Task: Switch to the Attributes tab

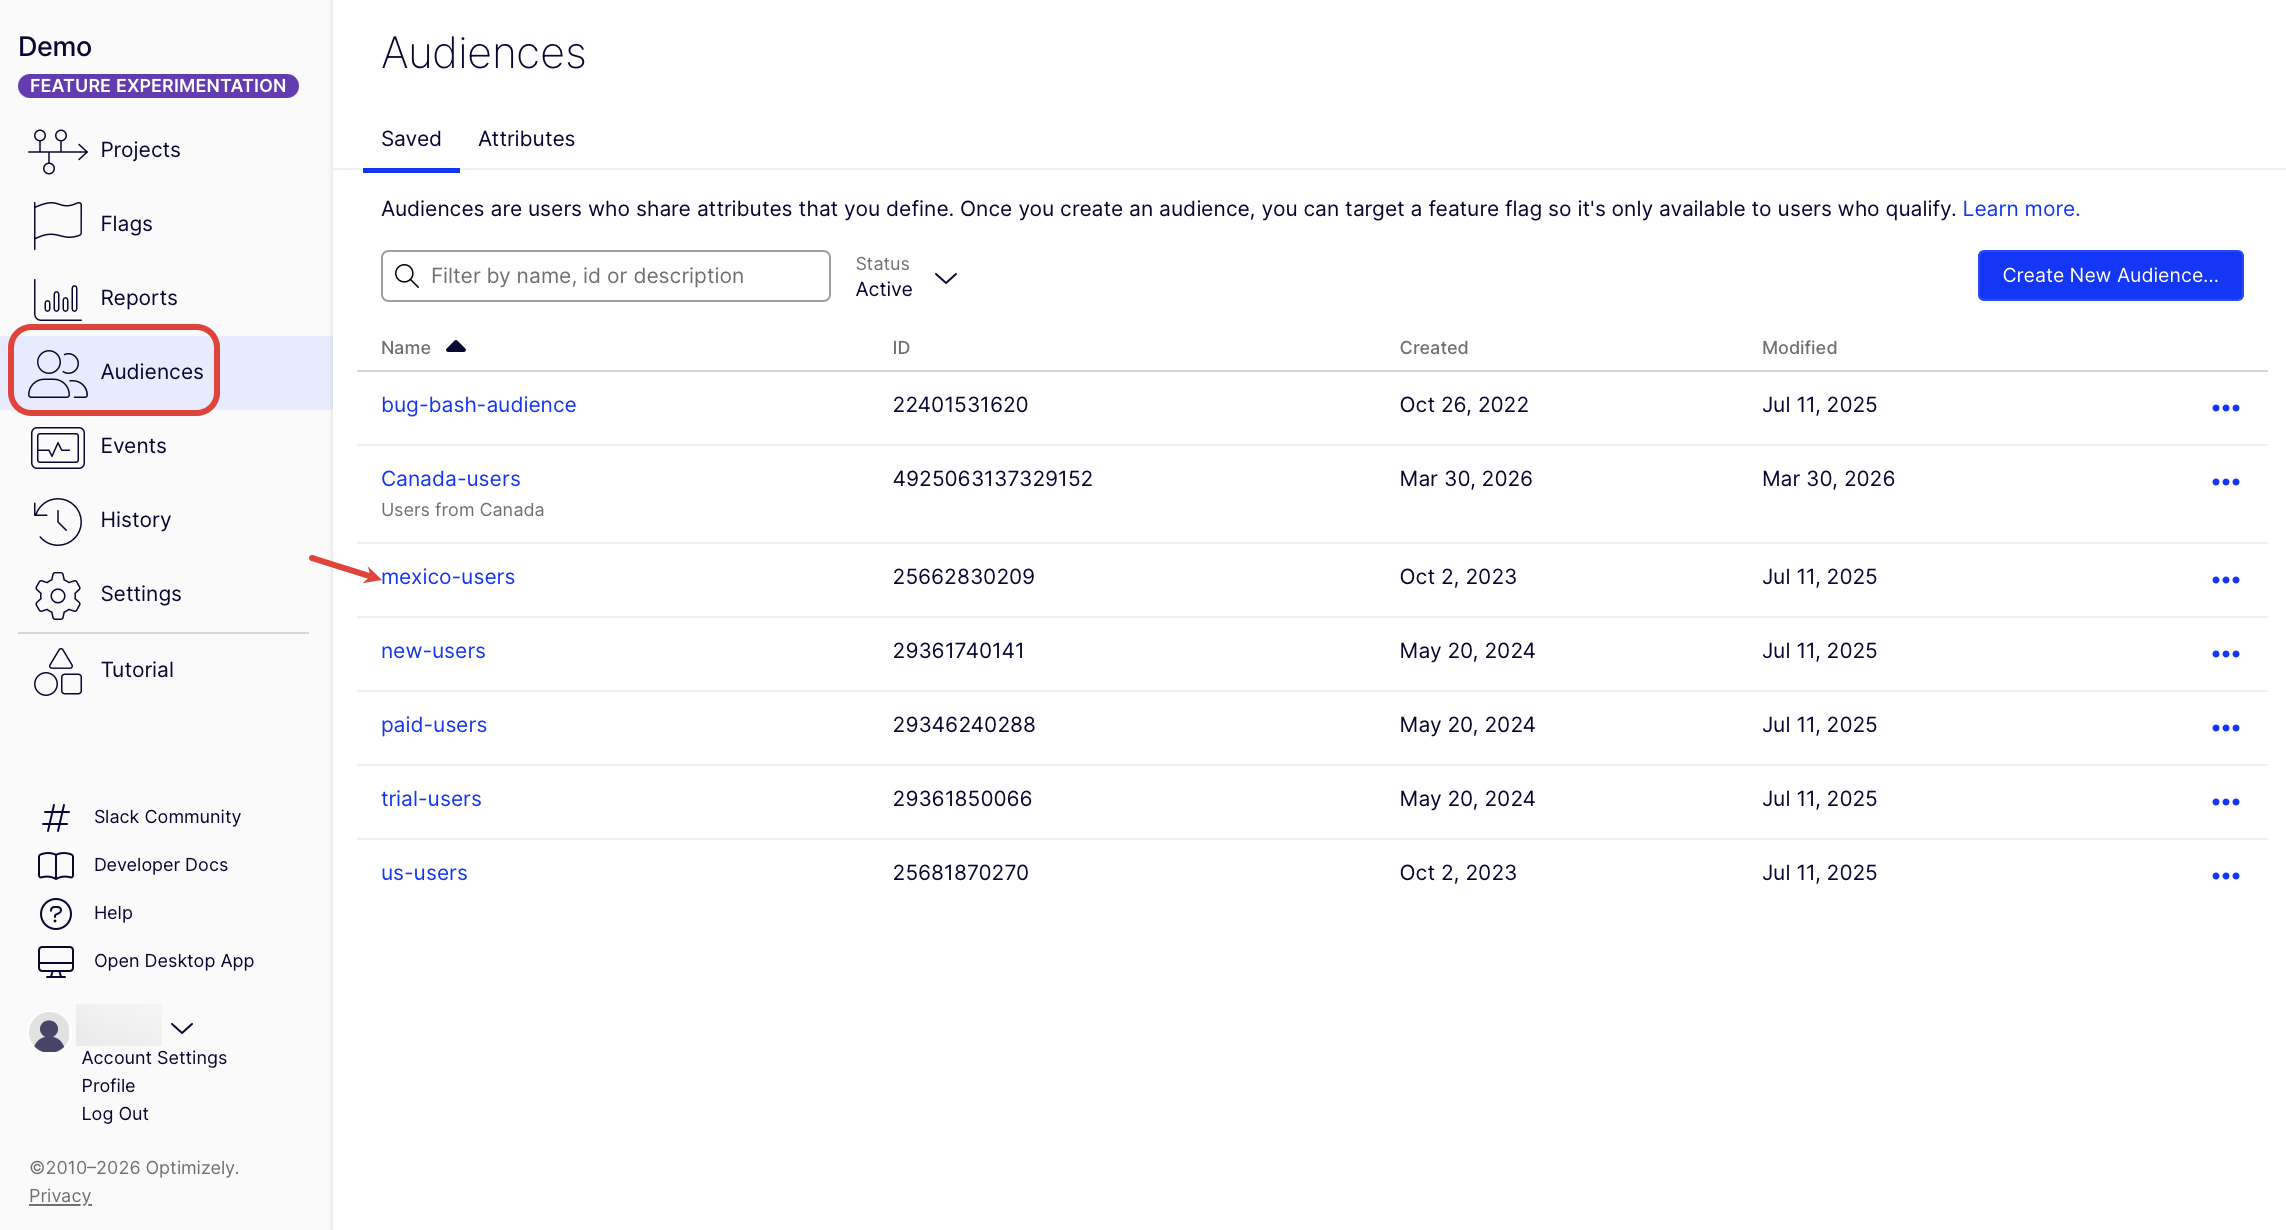Action: pos(526,139)
